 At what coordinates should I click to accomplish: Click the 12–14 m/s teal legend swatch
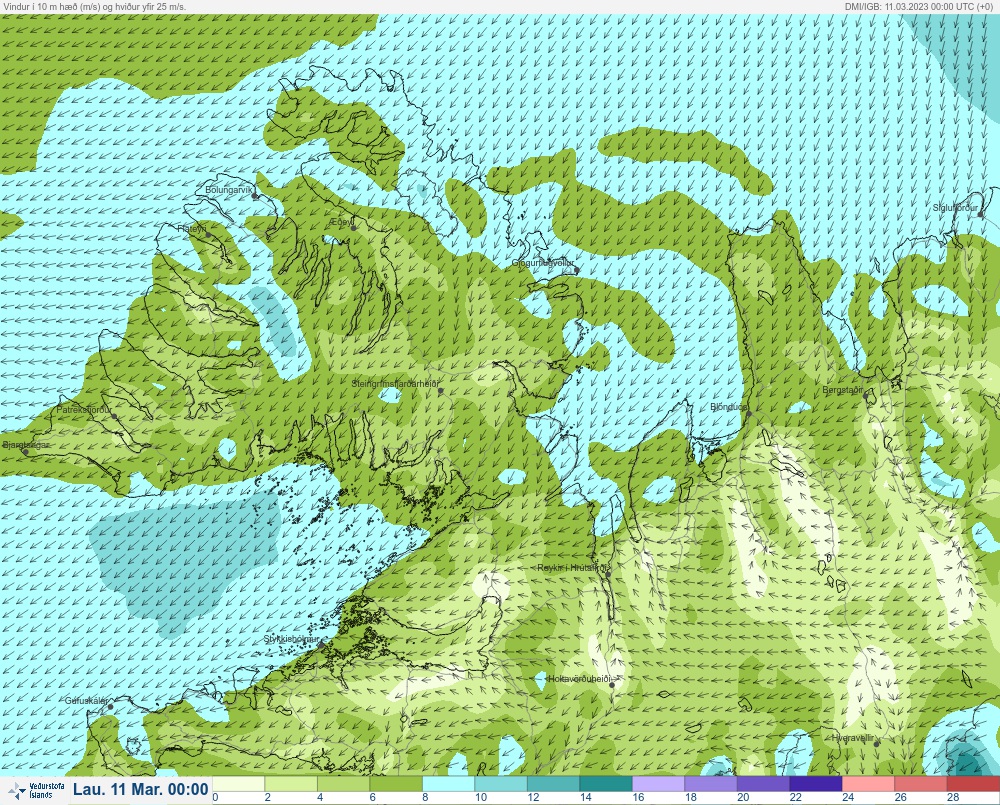[554, 783]
